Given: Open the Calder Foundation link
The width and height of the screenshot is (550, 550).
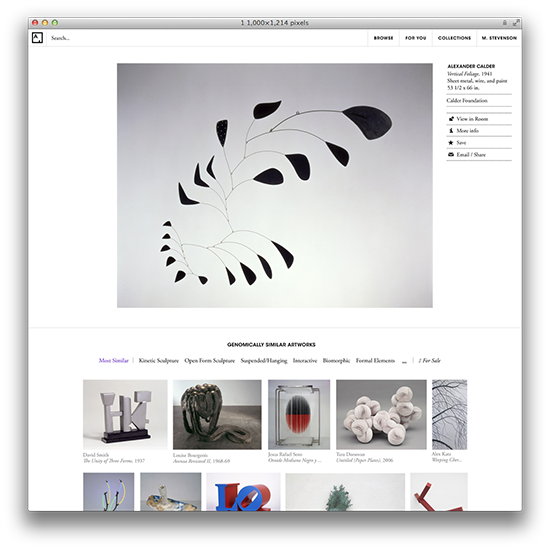Looking at the screenshot, I should pyautogui.click(x=467, y=101).
